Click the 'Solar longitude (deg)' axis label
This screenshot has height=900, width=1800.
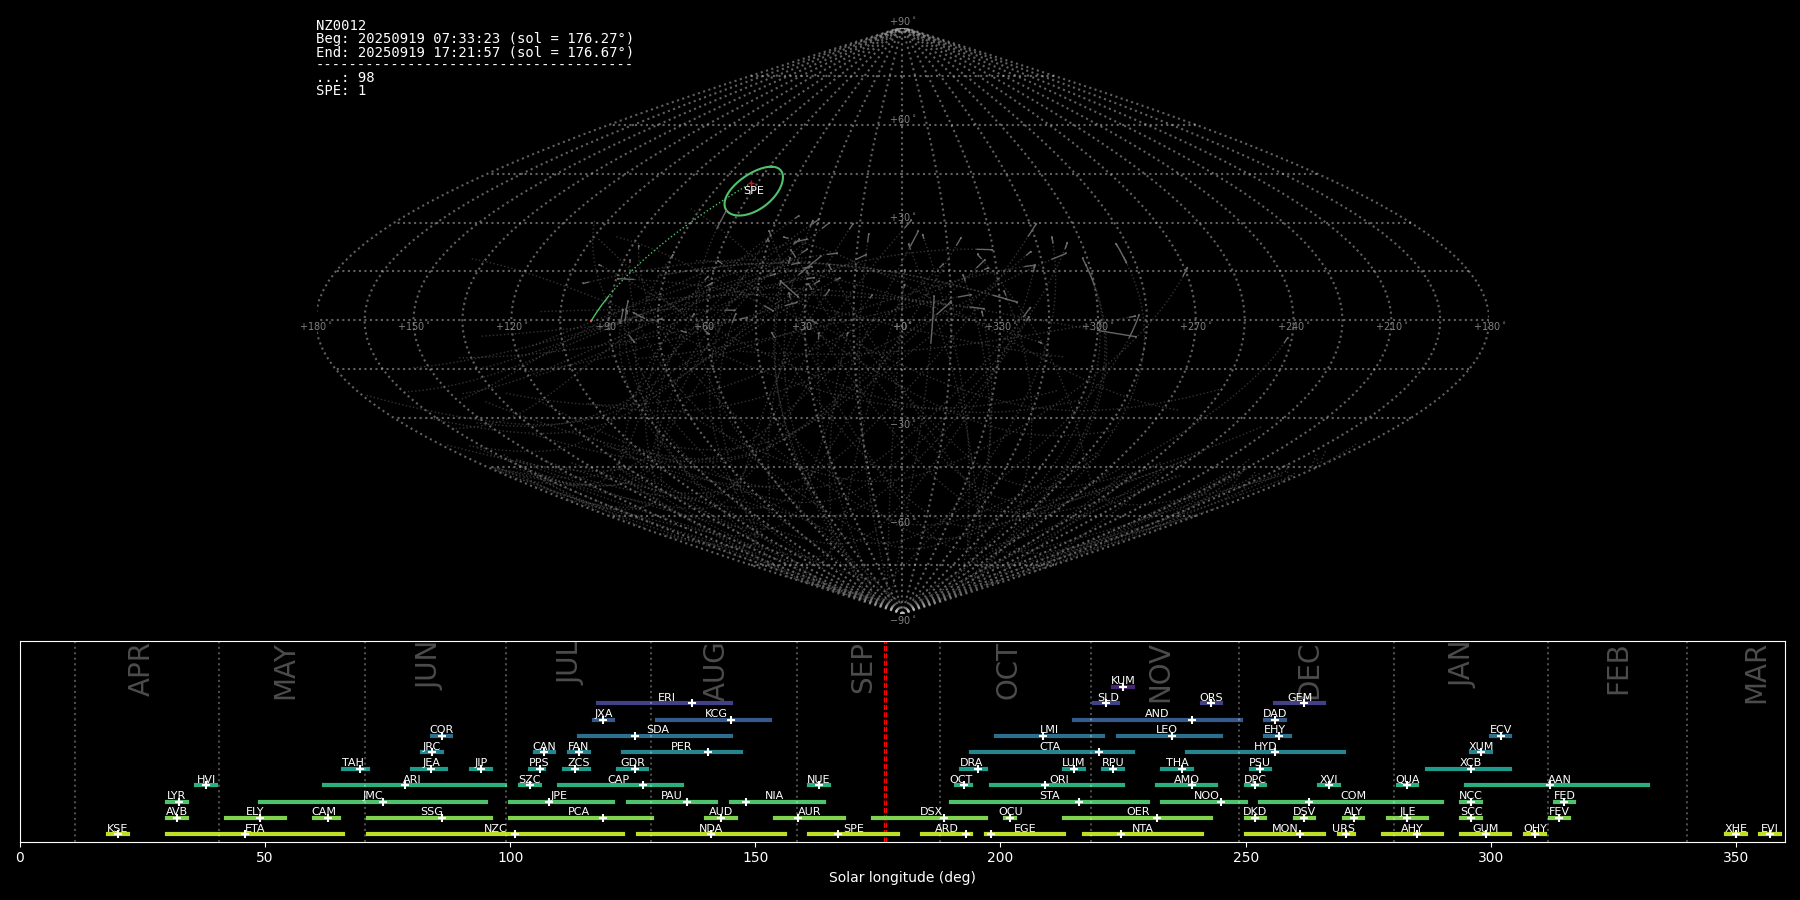pos(902,877)
